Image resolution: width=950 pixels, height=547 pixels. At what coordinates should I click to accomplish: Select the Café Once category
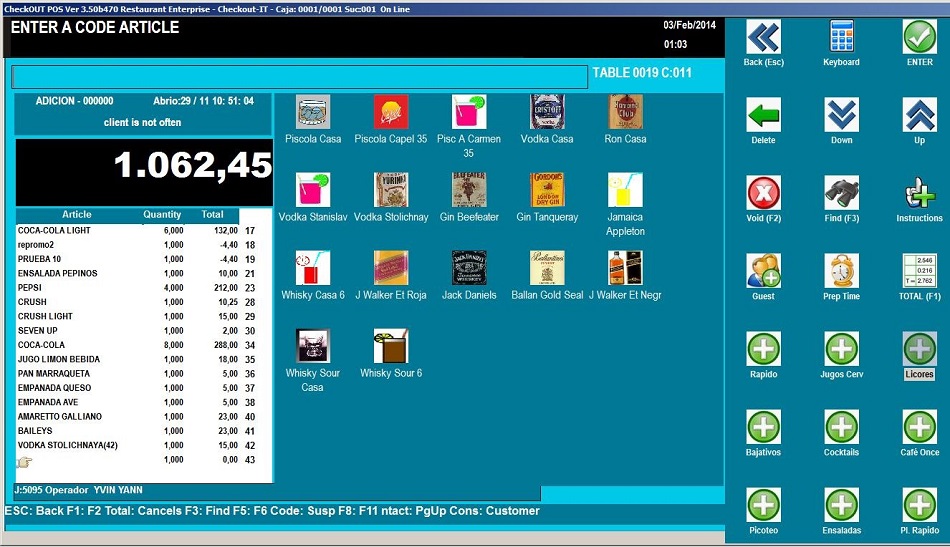[x=919, y=427]
